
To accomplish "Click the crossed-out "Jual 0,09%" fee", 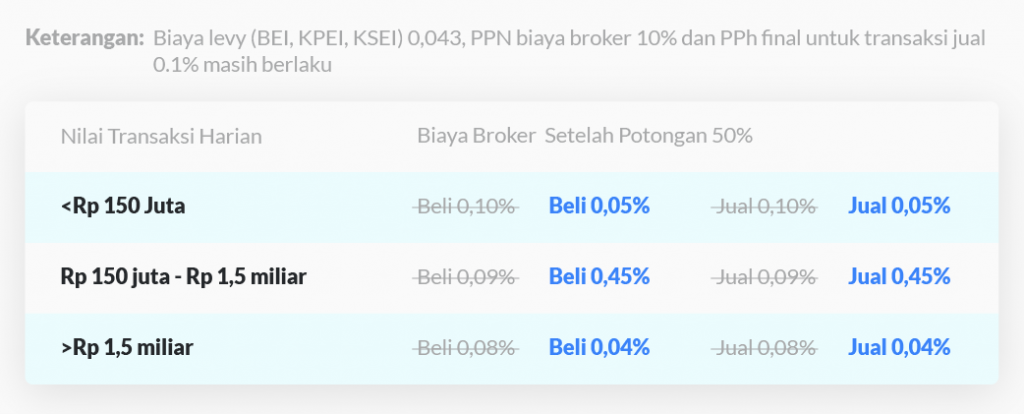I will point(766,277).
